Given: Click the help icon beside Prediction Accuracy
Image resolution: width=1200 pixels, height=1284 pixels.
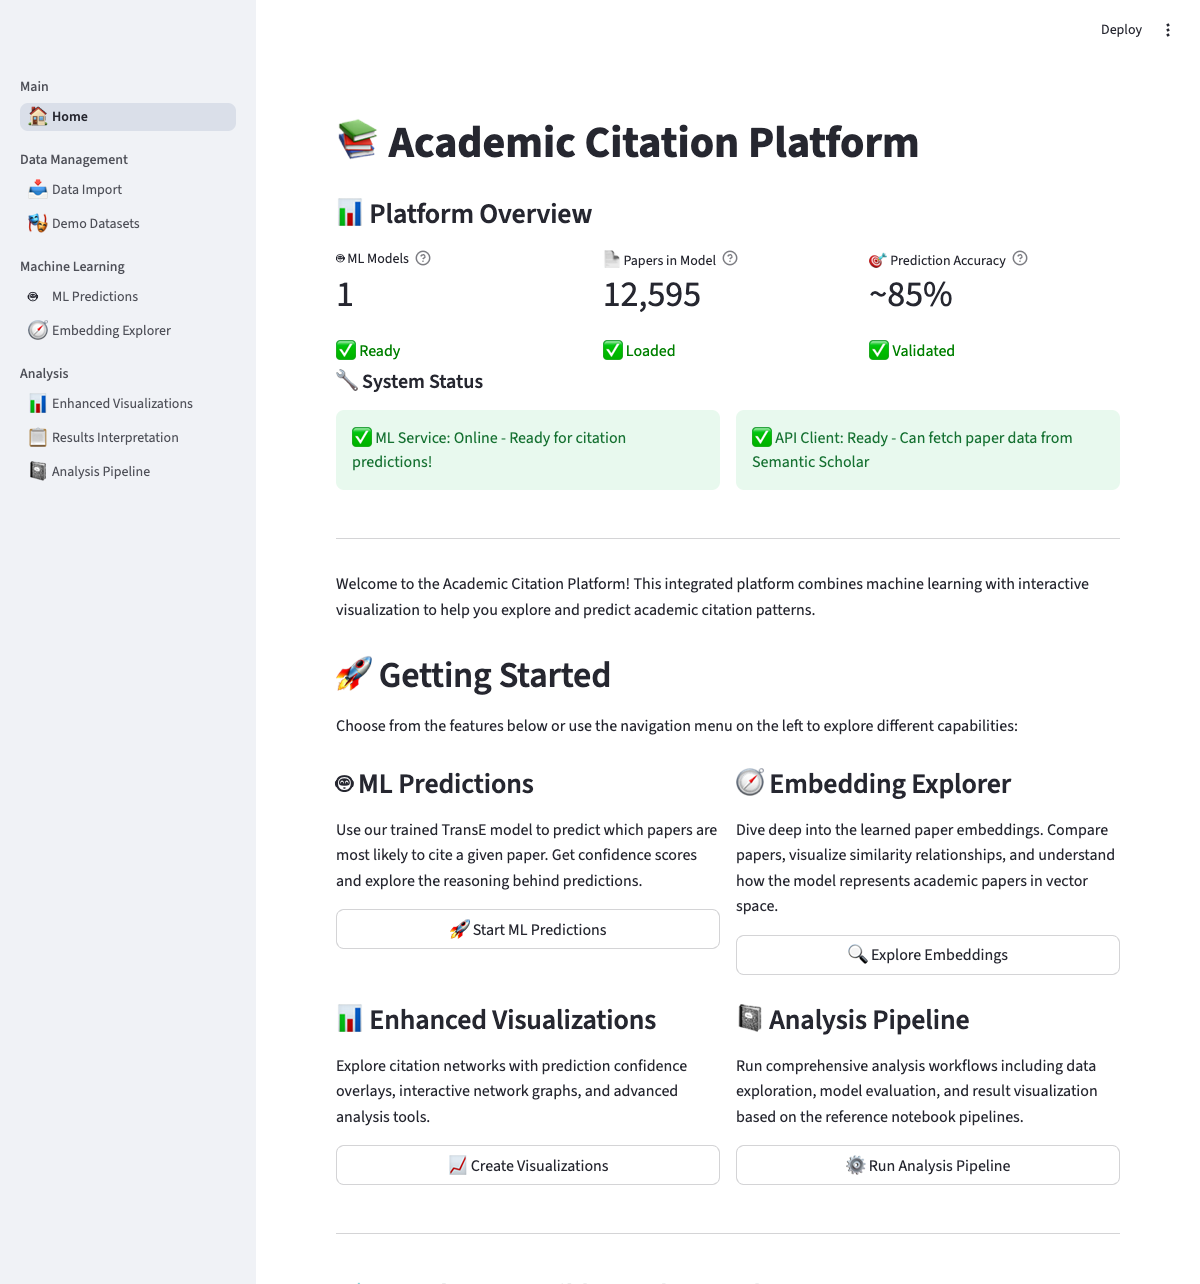Looking at the screenshot, I should 1020,258.
